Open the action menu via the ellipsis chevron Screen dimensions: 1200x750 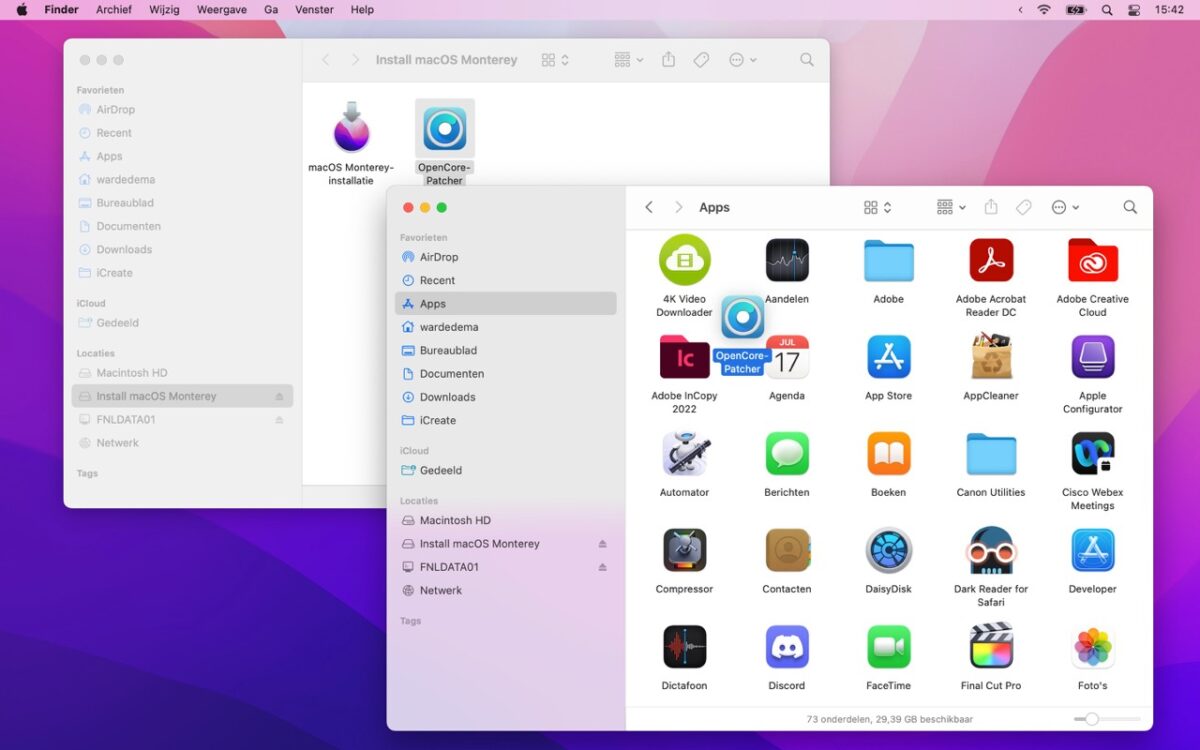point(1064,207)
